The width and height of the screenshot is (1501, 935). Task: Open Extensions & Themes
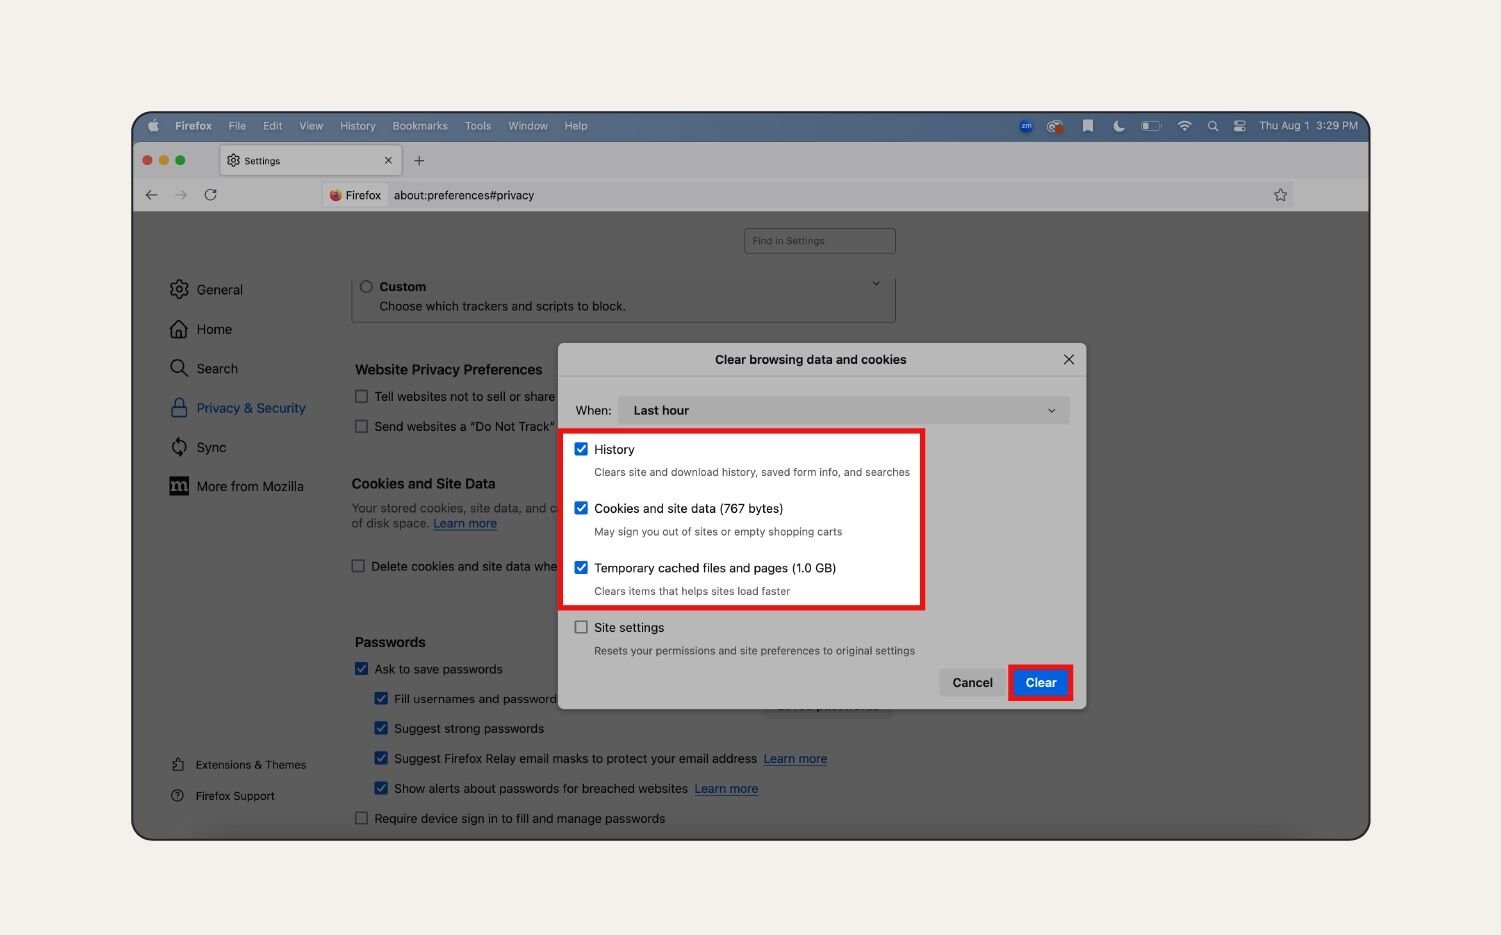coord(239,765)
